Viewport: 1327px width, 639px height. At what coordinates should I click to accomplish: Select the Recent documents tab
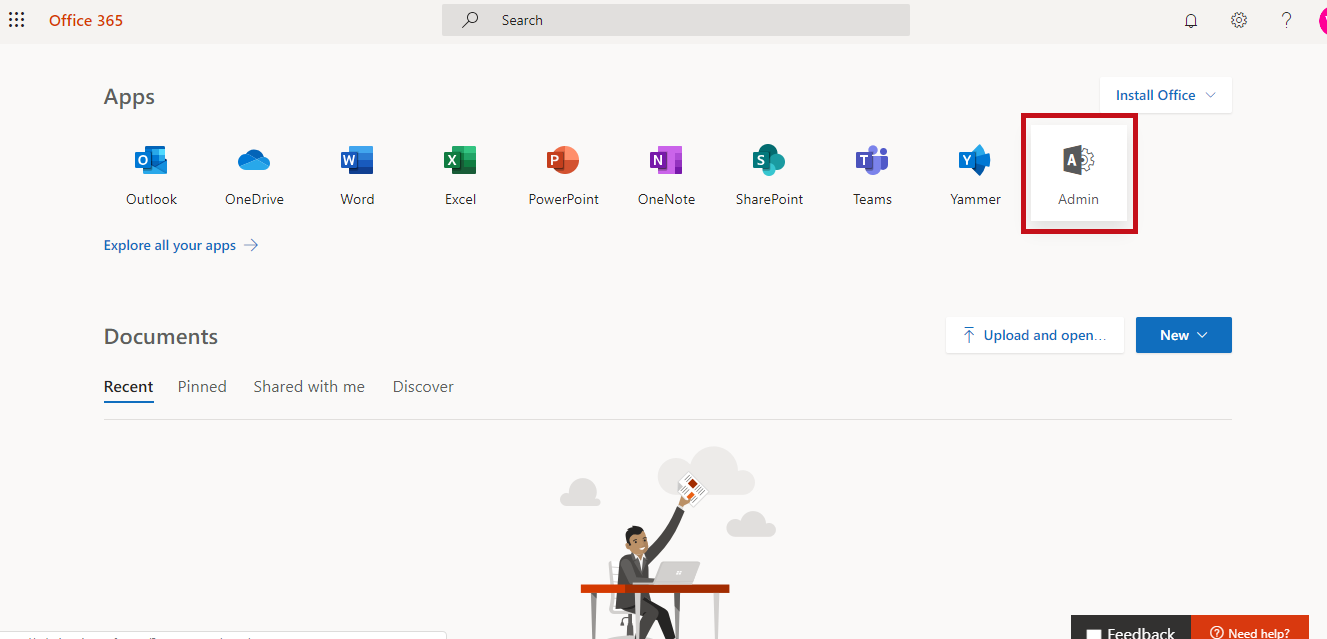coord(129,387)
